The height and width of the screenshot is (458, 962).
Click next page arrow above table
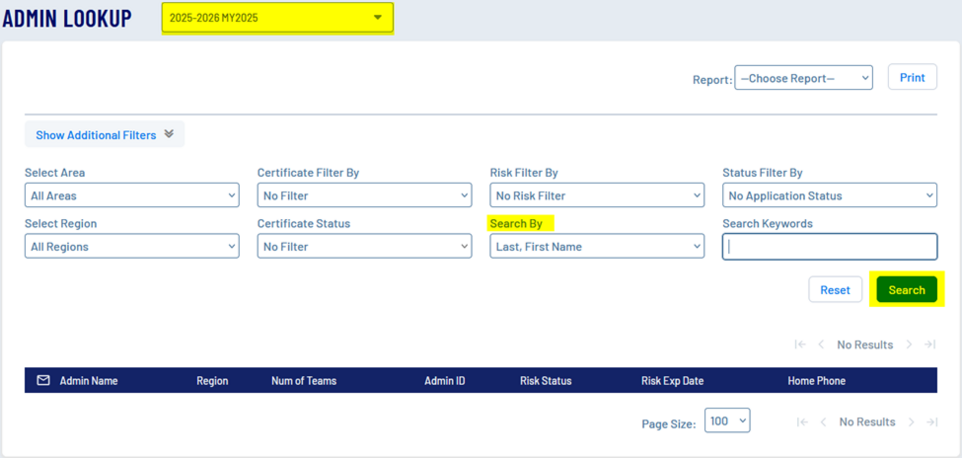point(909,345)
